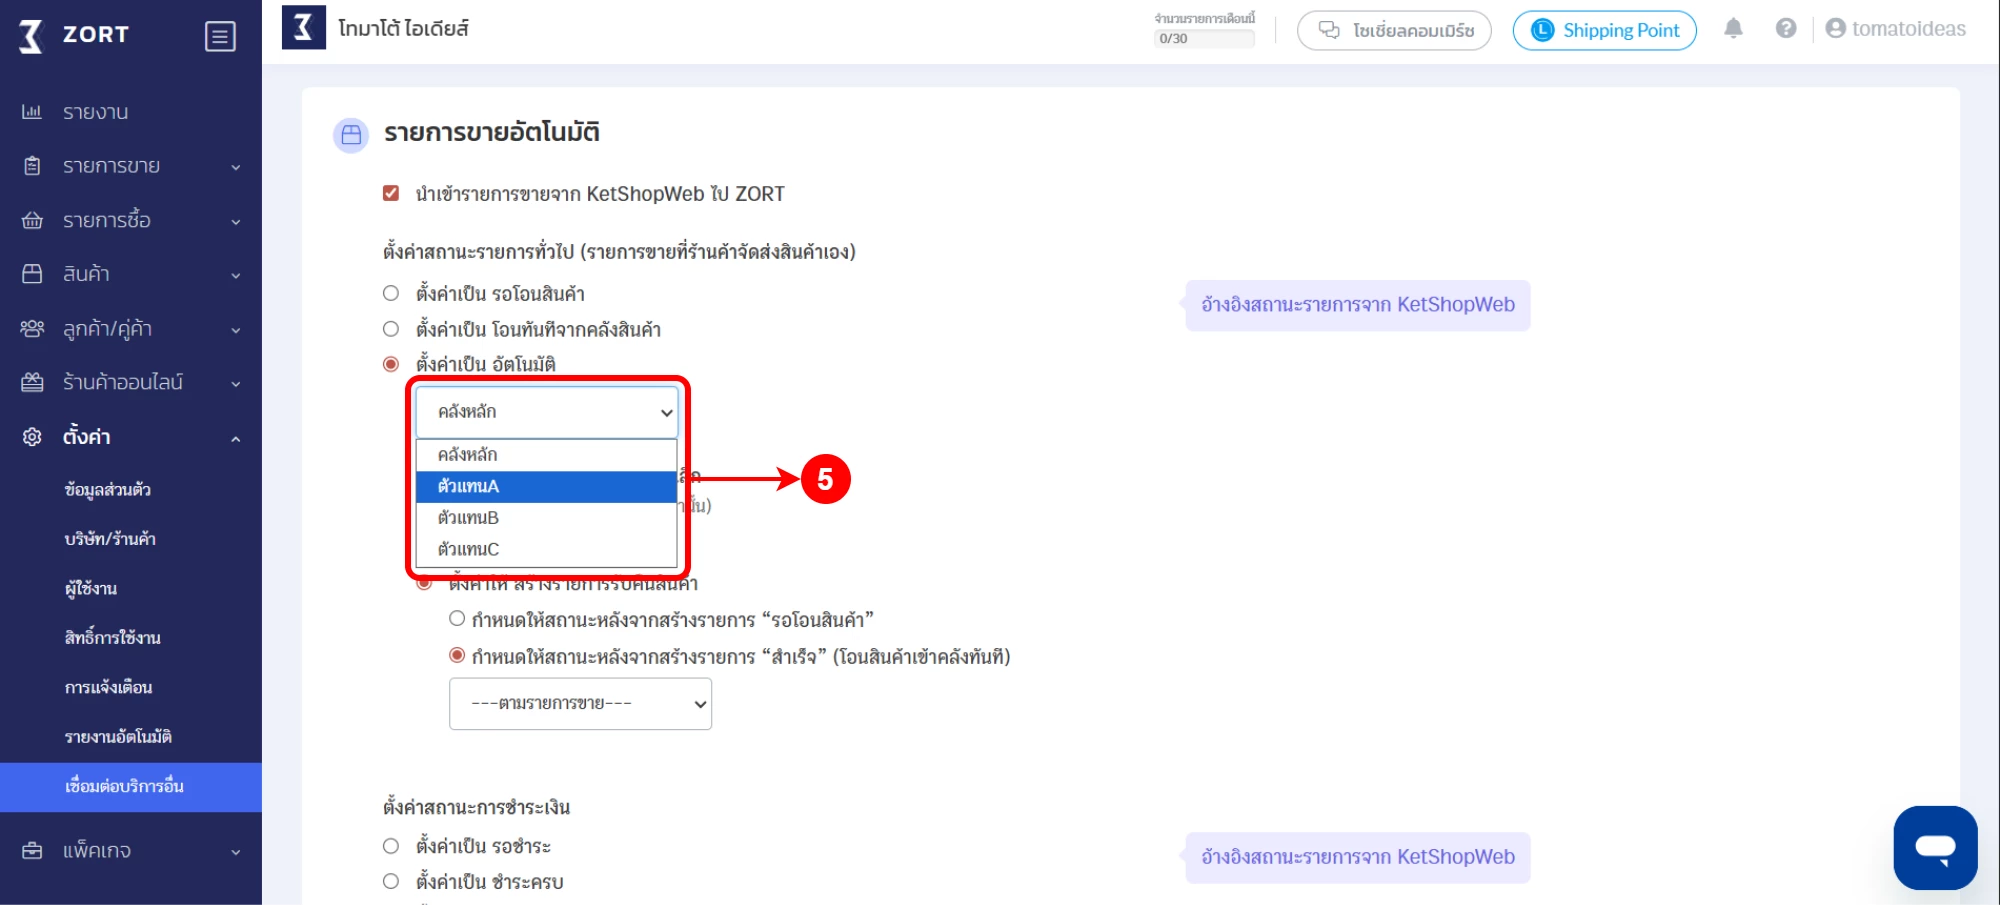Select the ตั้งค่าเป็น รอโอนสินค้า radio option
The height and width of the screenshot is (906, 2000).
tap(391, 293)
